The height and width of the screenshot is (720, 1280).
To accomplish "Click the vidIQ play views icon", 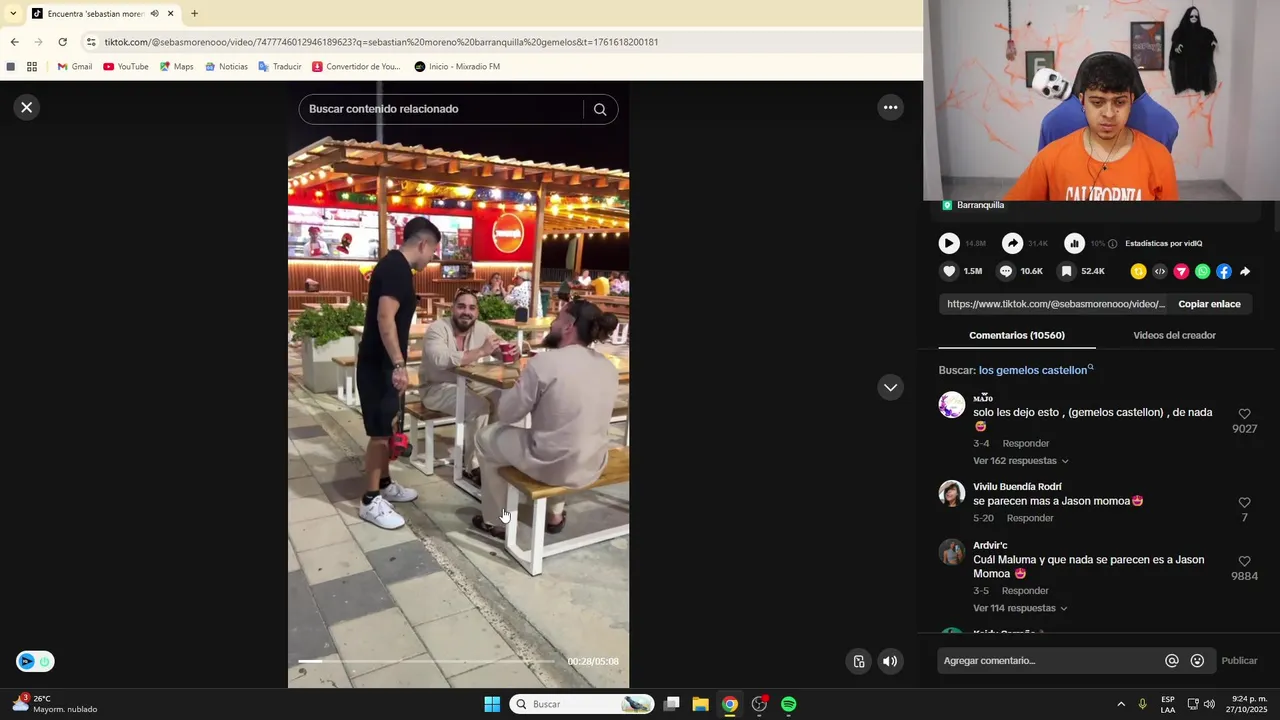I will pos(949,243).
